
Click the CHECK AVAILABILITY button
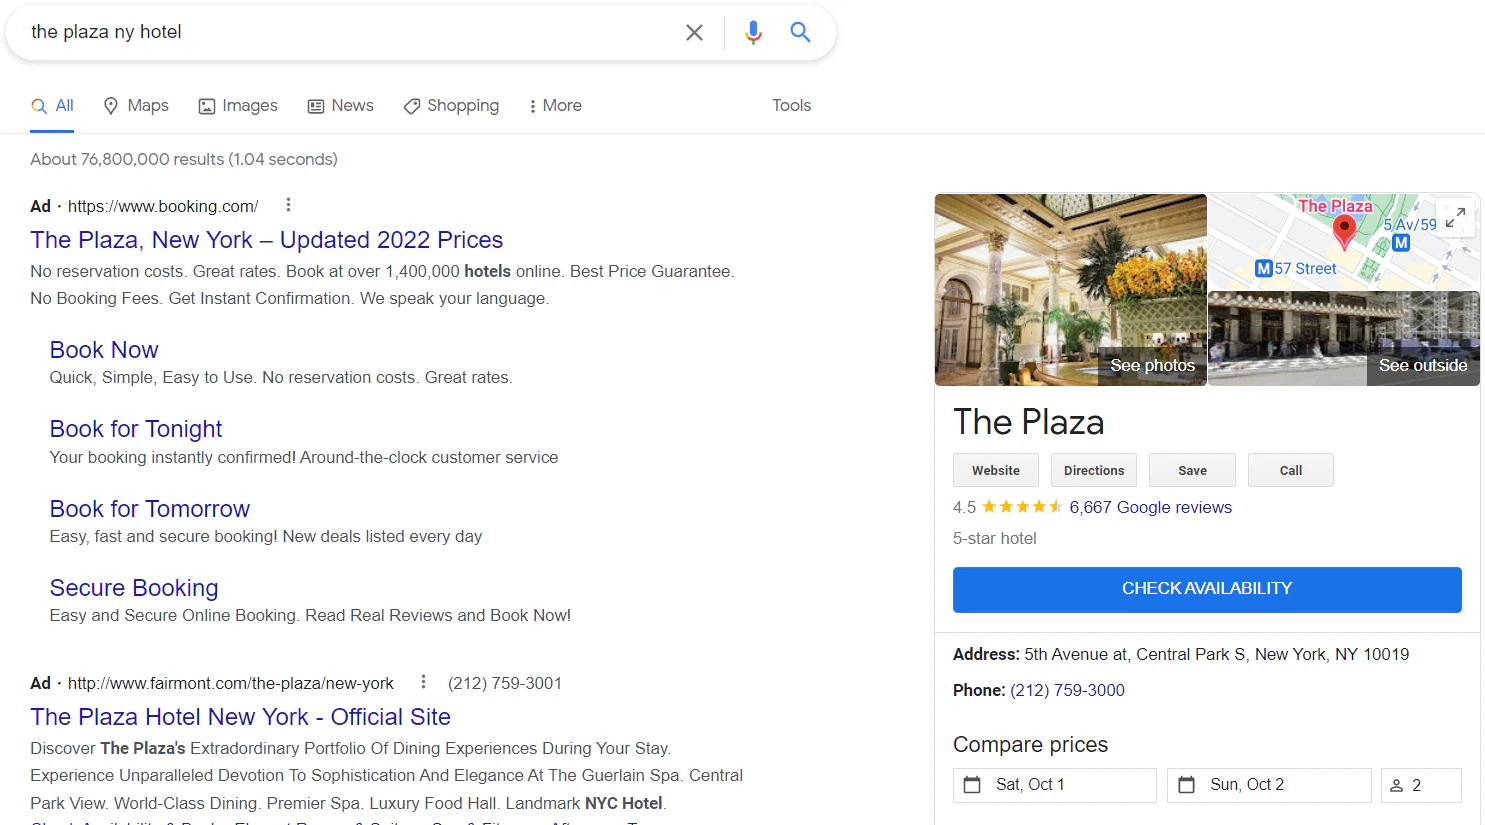1207,589
